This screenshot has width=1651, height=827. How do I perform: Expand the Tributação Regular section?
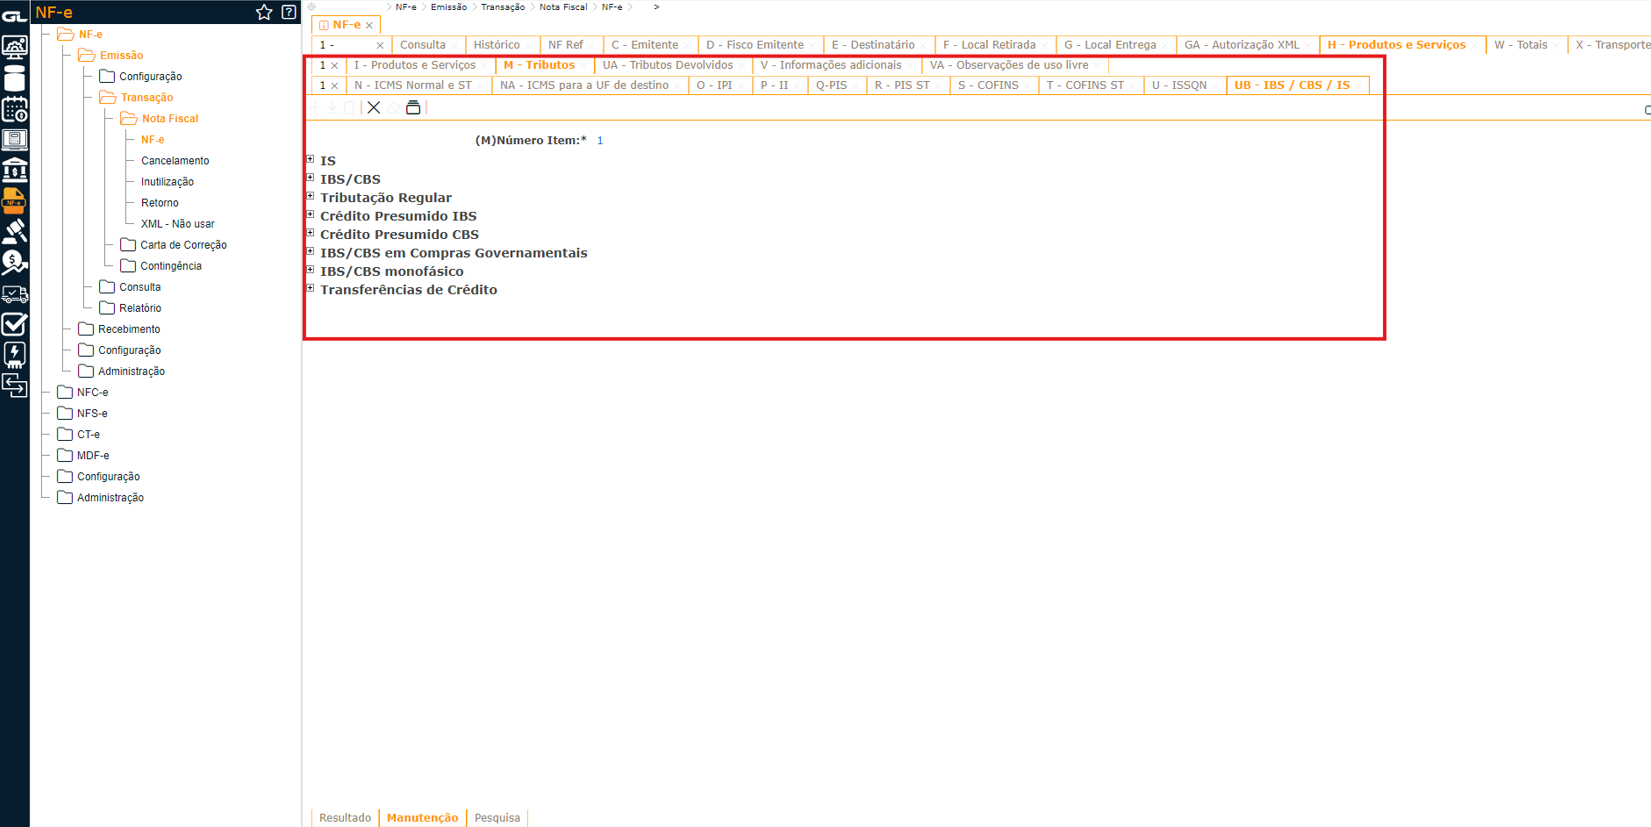click(x=311, y=196)
